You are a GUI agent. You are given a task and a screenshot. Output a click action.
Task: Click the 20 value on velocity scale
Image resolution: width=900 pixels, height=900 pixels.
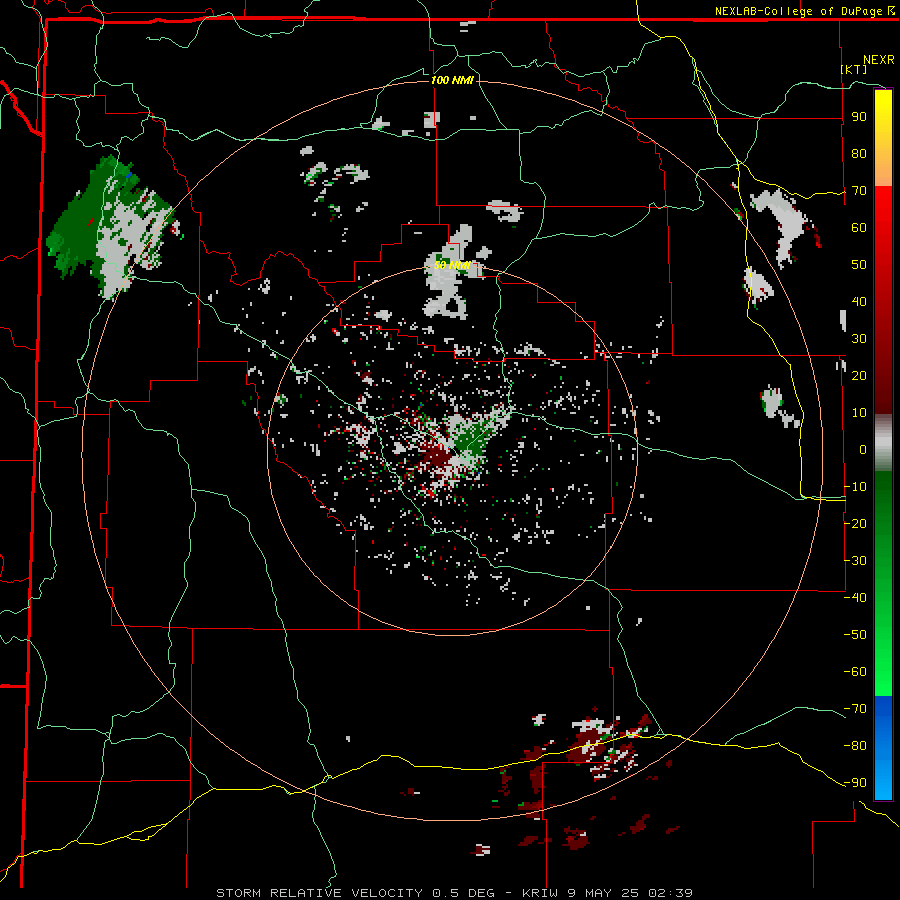click(x=859, y=375)
